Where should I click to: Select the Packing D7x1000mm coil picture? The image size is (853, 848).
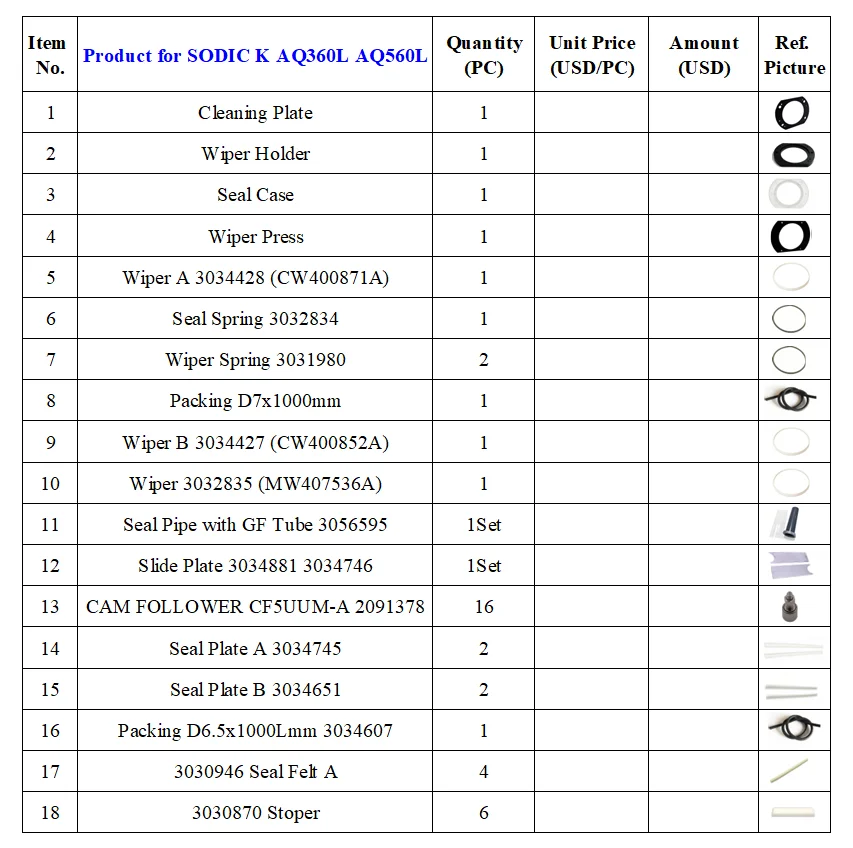click(790, 399)
